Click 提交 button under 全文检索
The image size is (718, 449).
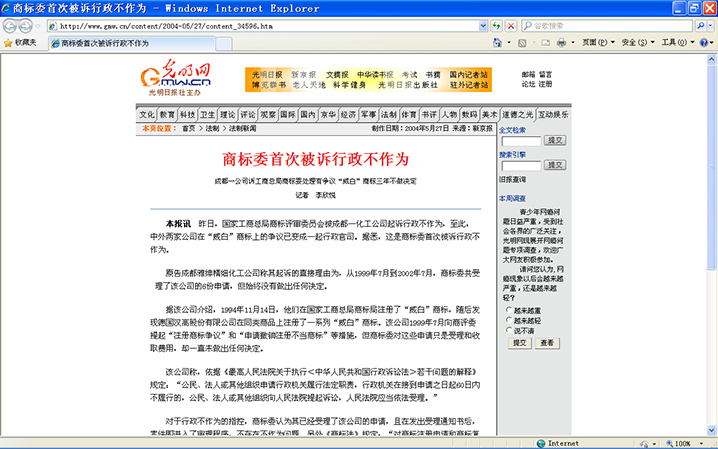(x=555, y=140)
